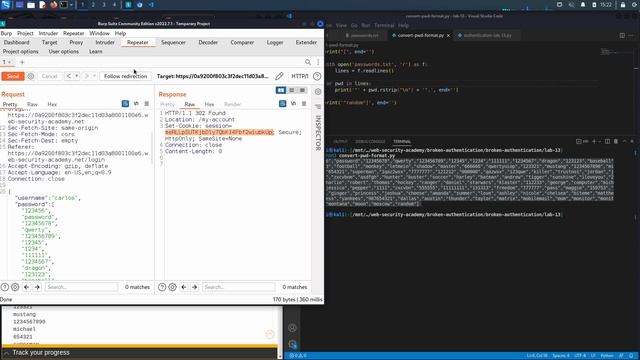Click the Follow redirection button
The width and height of the screenshot is (640, 360).
click(125, 76)
